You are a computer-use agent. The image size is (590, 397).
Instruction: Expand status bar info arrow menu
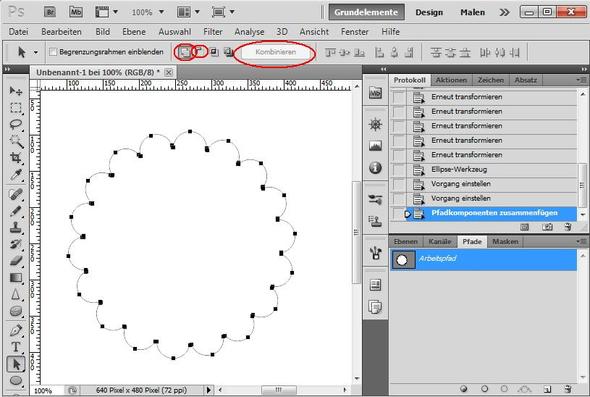click(x=208, y=390)
